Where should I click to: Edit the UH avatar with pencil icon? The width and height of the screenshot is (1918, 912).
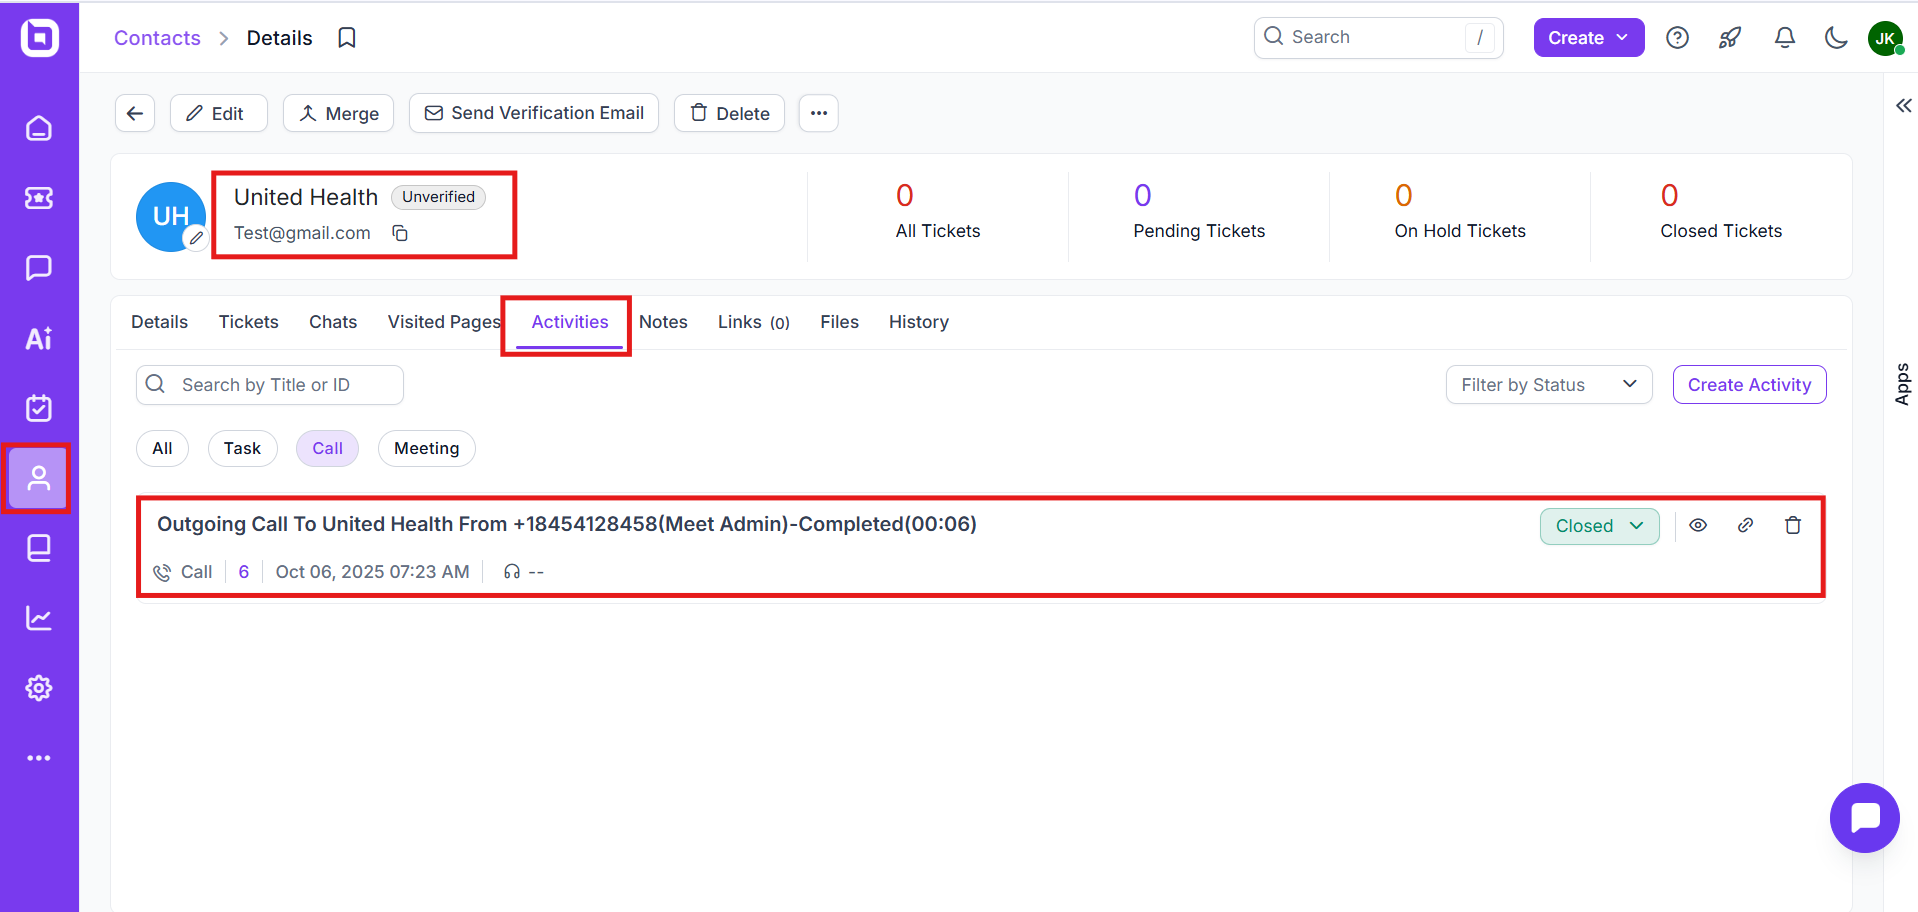(196, 238)
